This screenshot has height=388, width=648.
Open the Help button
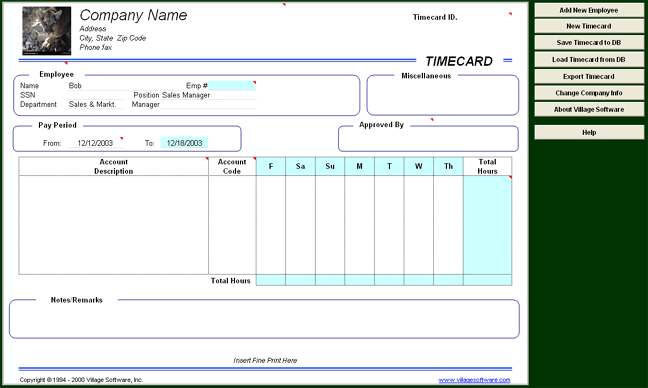(x=589, y=133)
